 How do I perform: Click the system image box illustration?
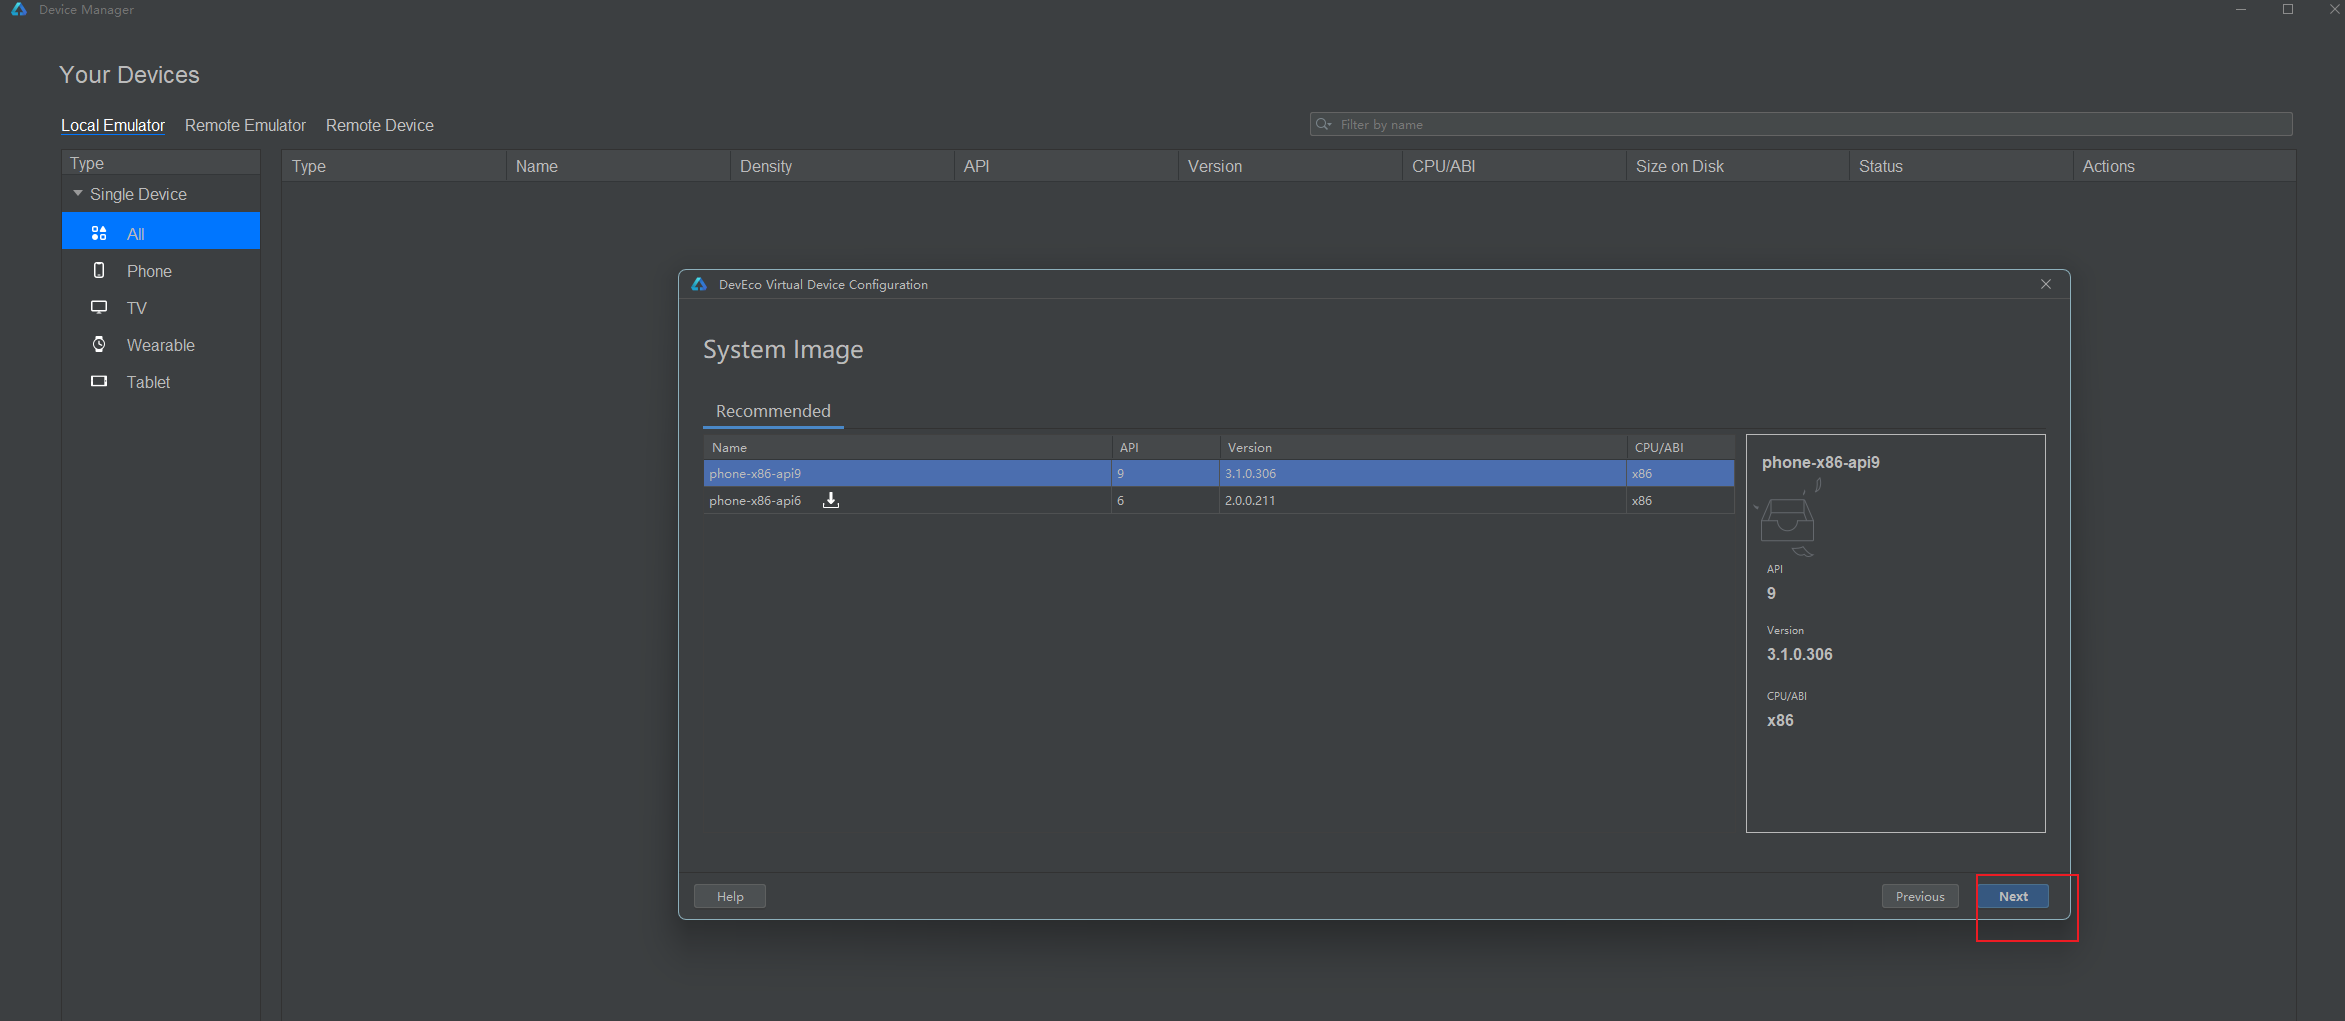tap(1787, 520)
